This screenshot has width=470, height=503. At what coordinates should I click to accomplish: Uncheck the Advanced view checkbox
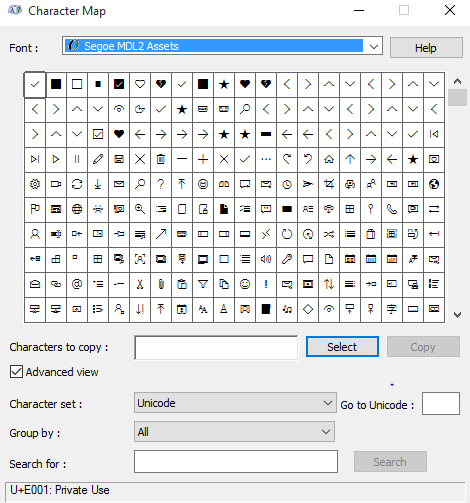pyautogui.click(x=16, y=372)
